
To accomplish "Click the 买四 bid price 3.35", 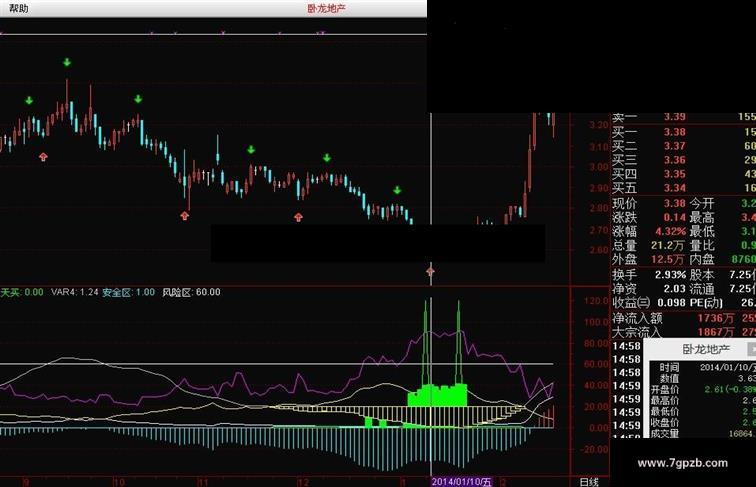I will (675, 174).
